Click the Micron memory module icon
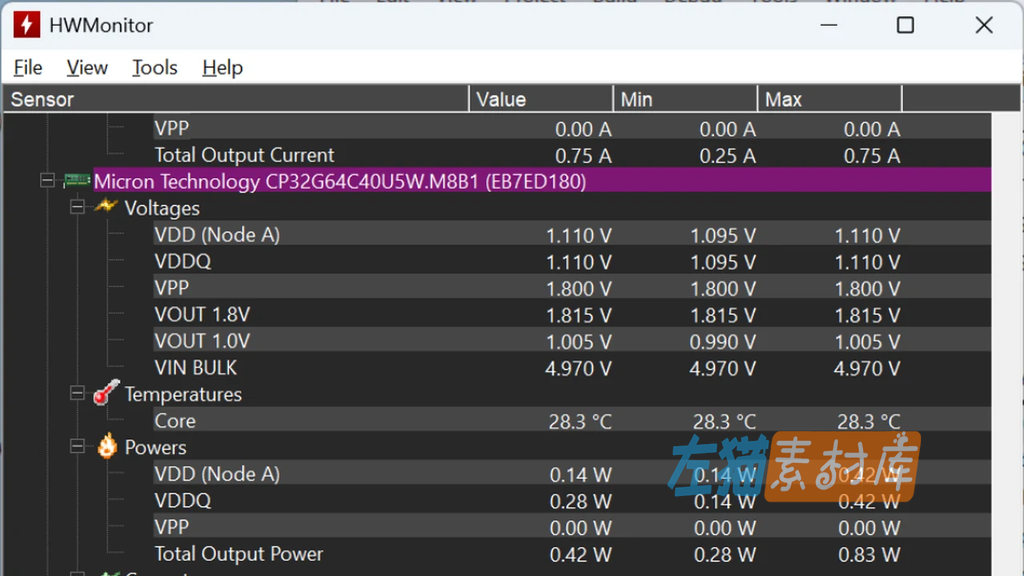The width and height of the screenshot is (1024, 576). (77, 180)
